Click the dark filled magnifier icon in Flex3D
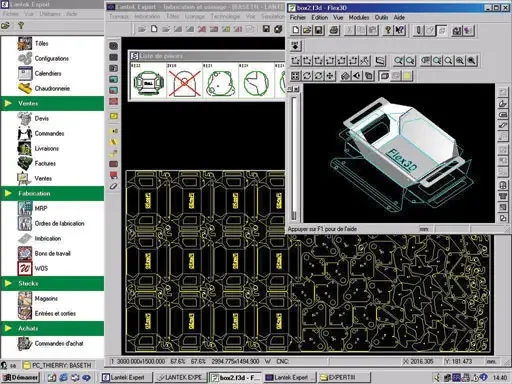Image resolution: width=512 pixels, height=384 pixels. click(472, 60)
